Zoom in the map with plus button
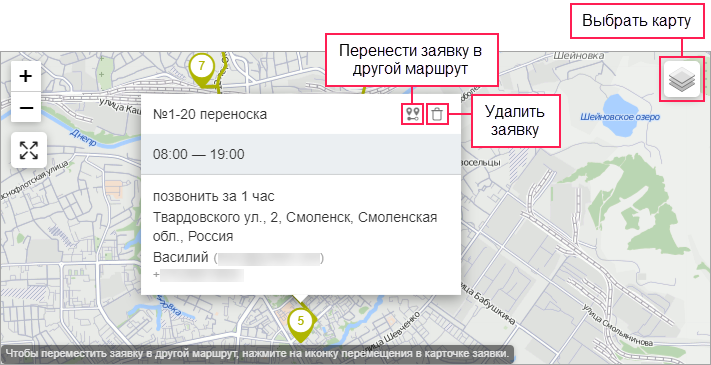The width and height of the screenshot is (711, 365). tap(26, 76)
